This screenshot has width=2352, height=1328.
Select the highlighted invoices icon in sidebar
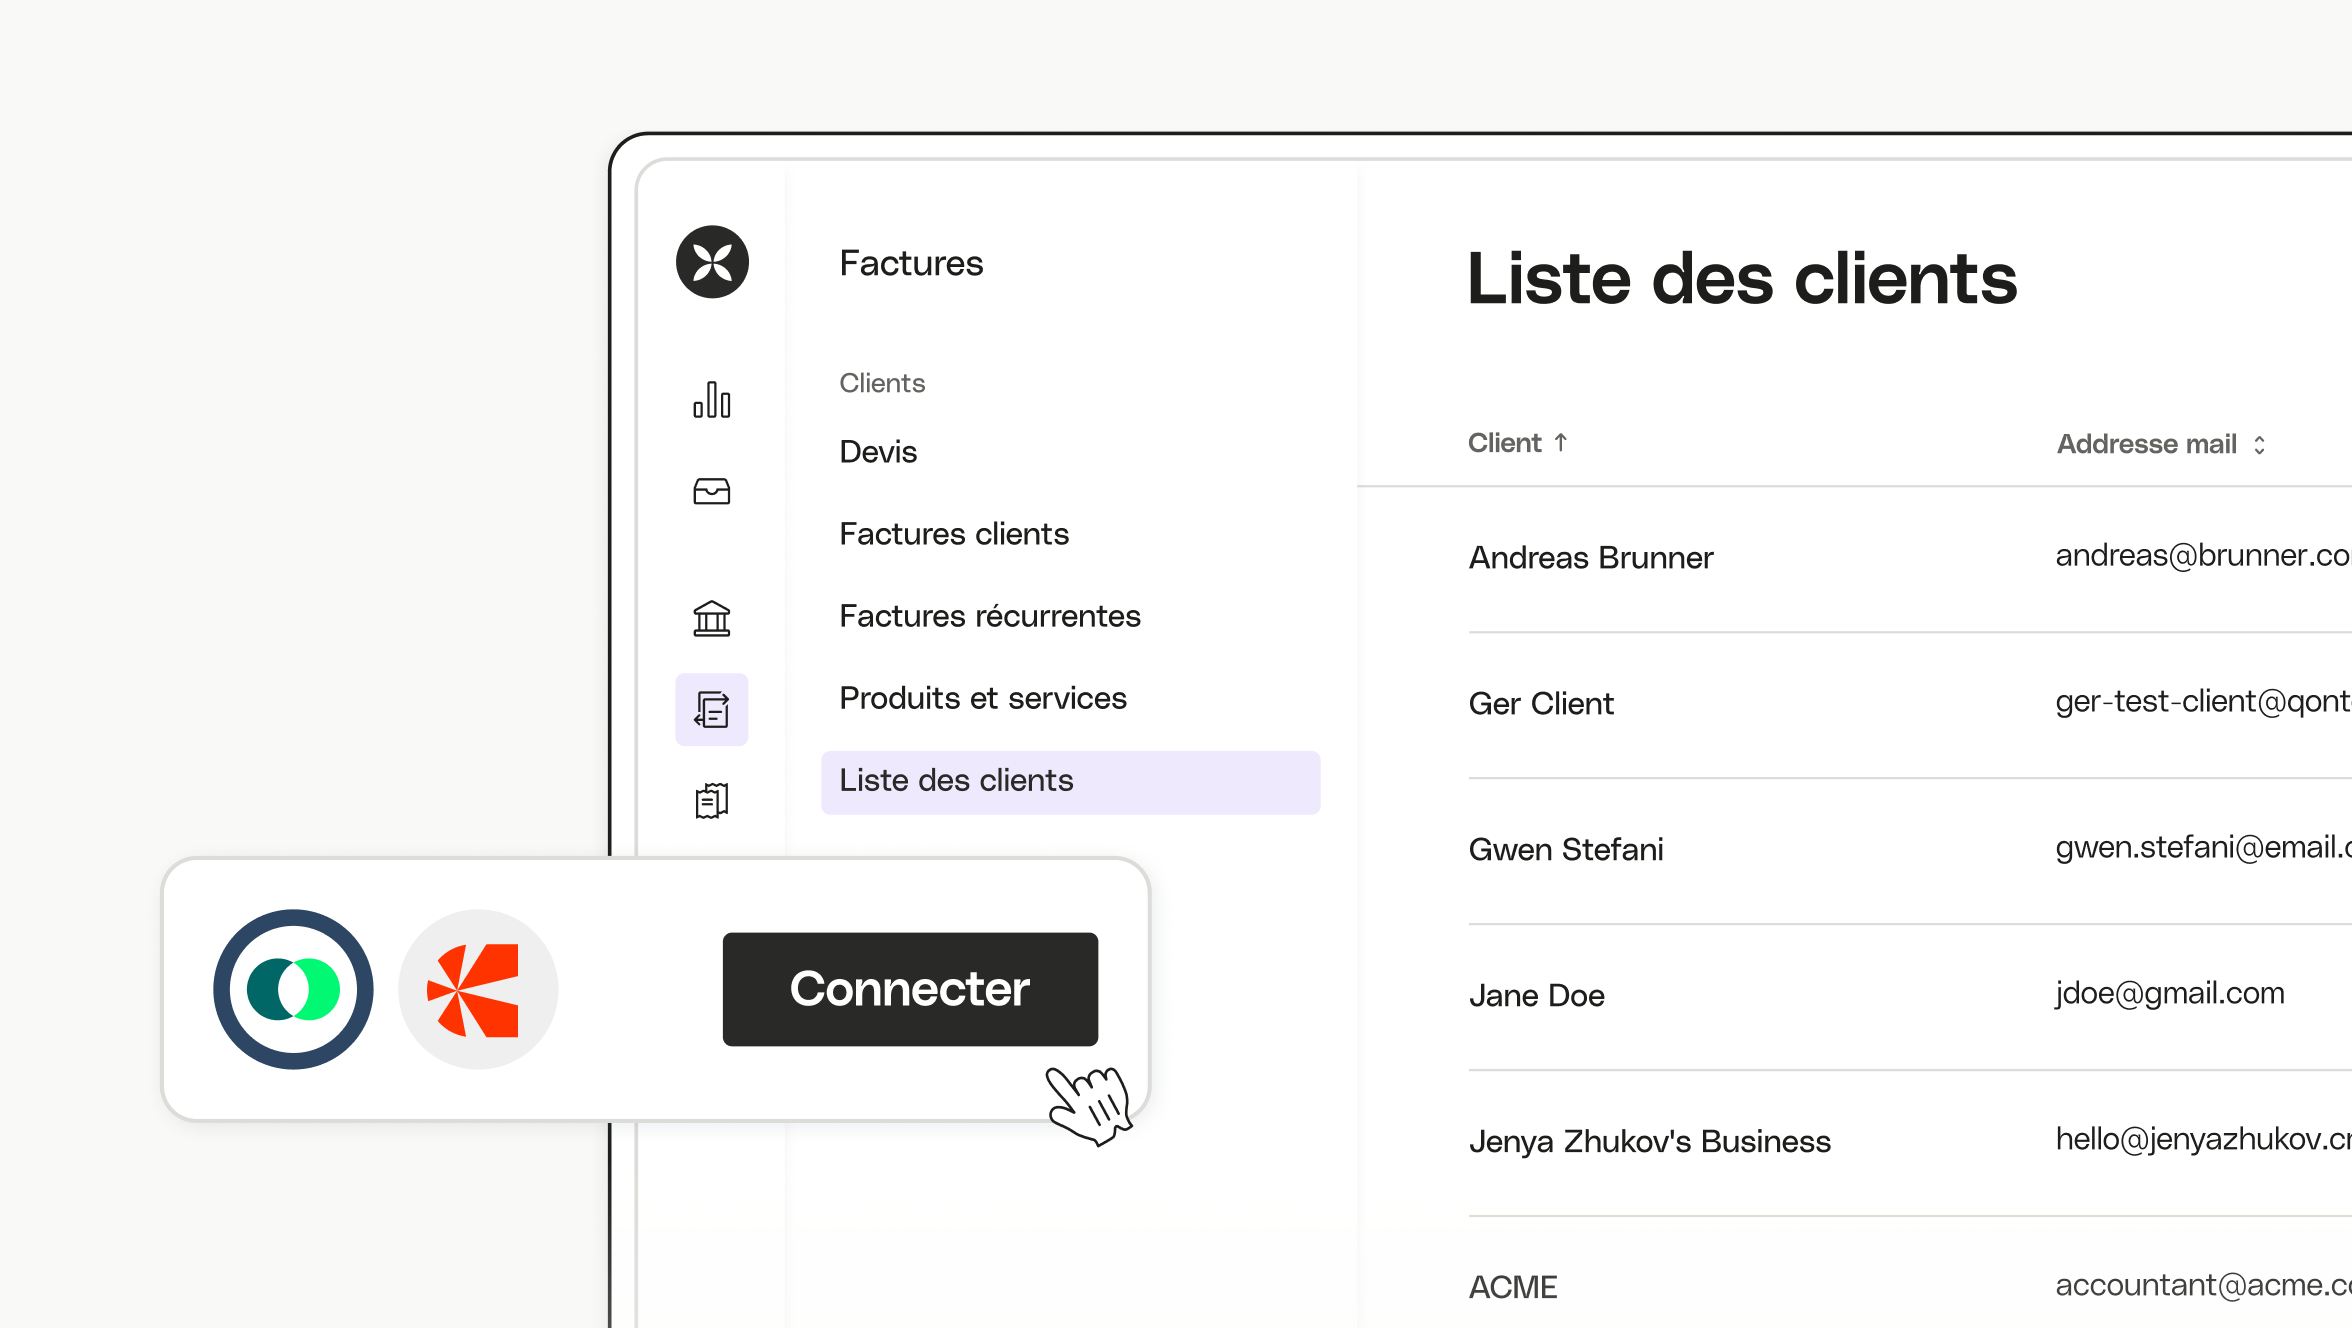(712, 709)
